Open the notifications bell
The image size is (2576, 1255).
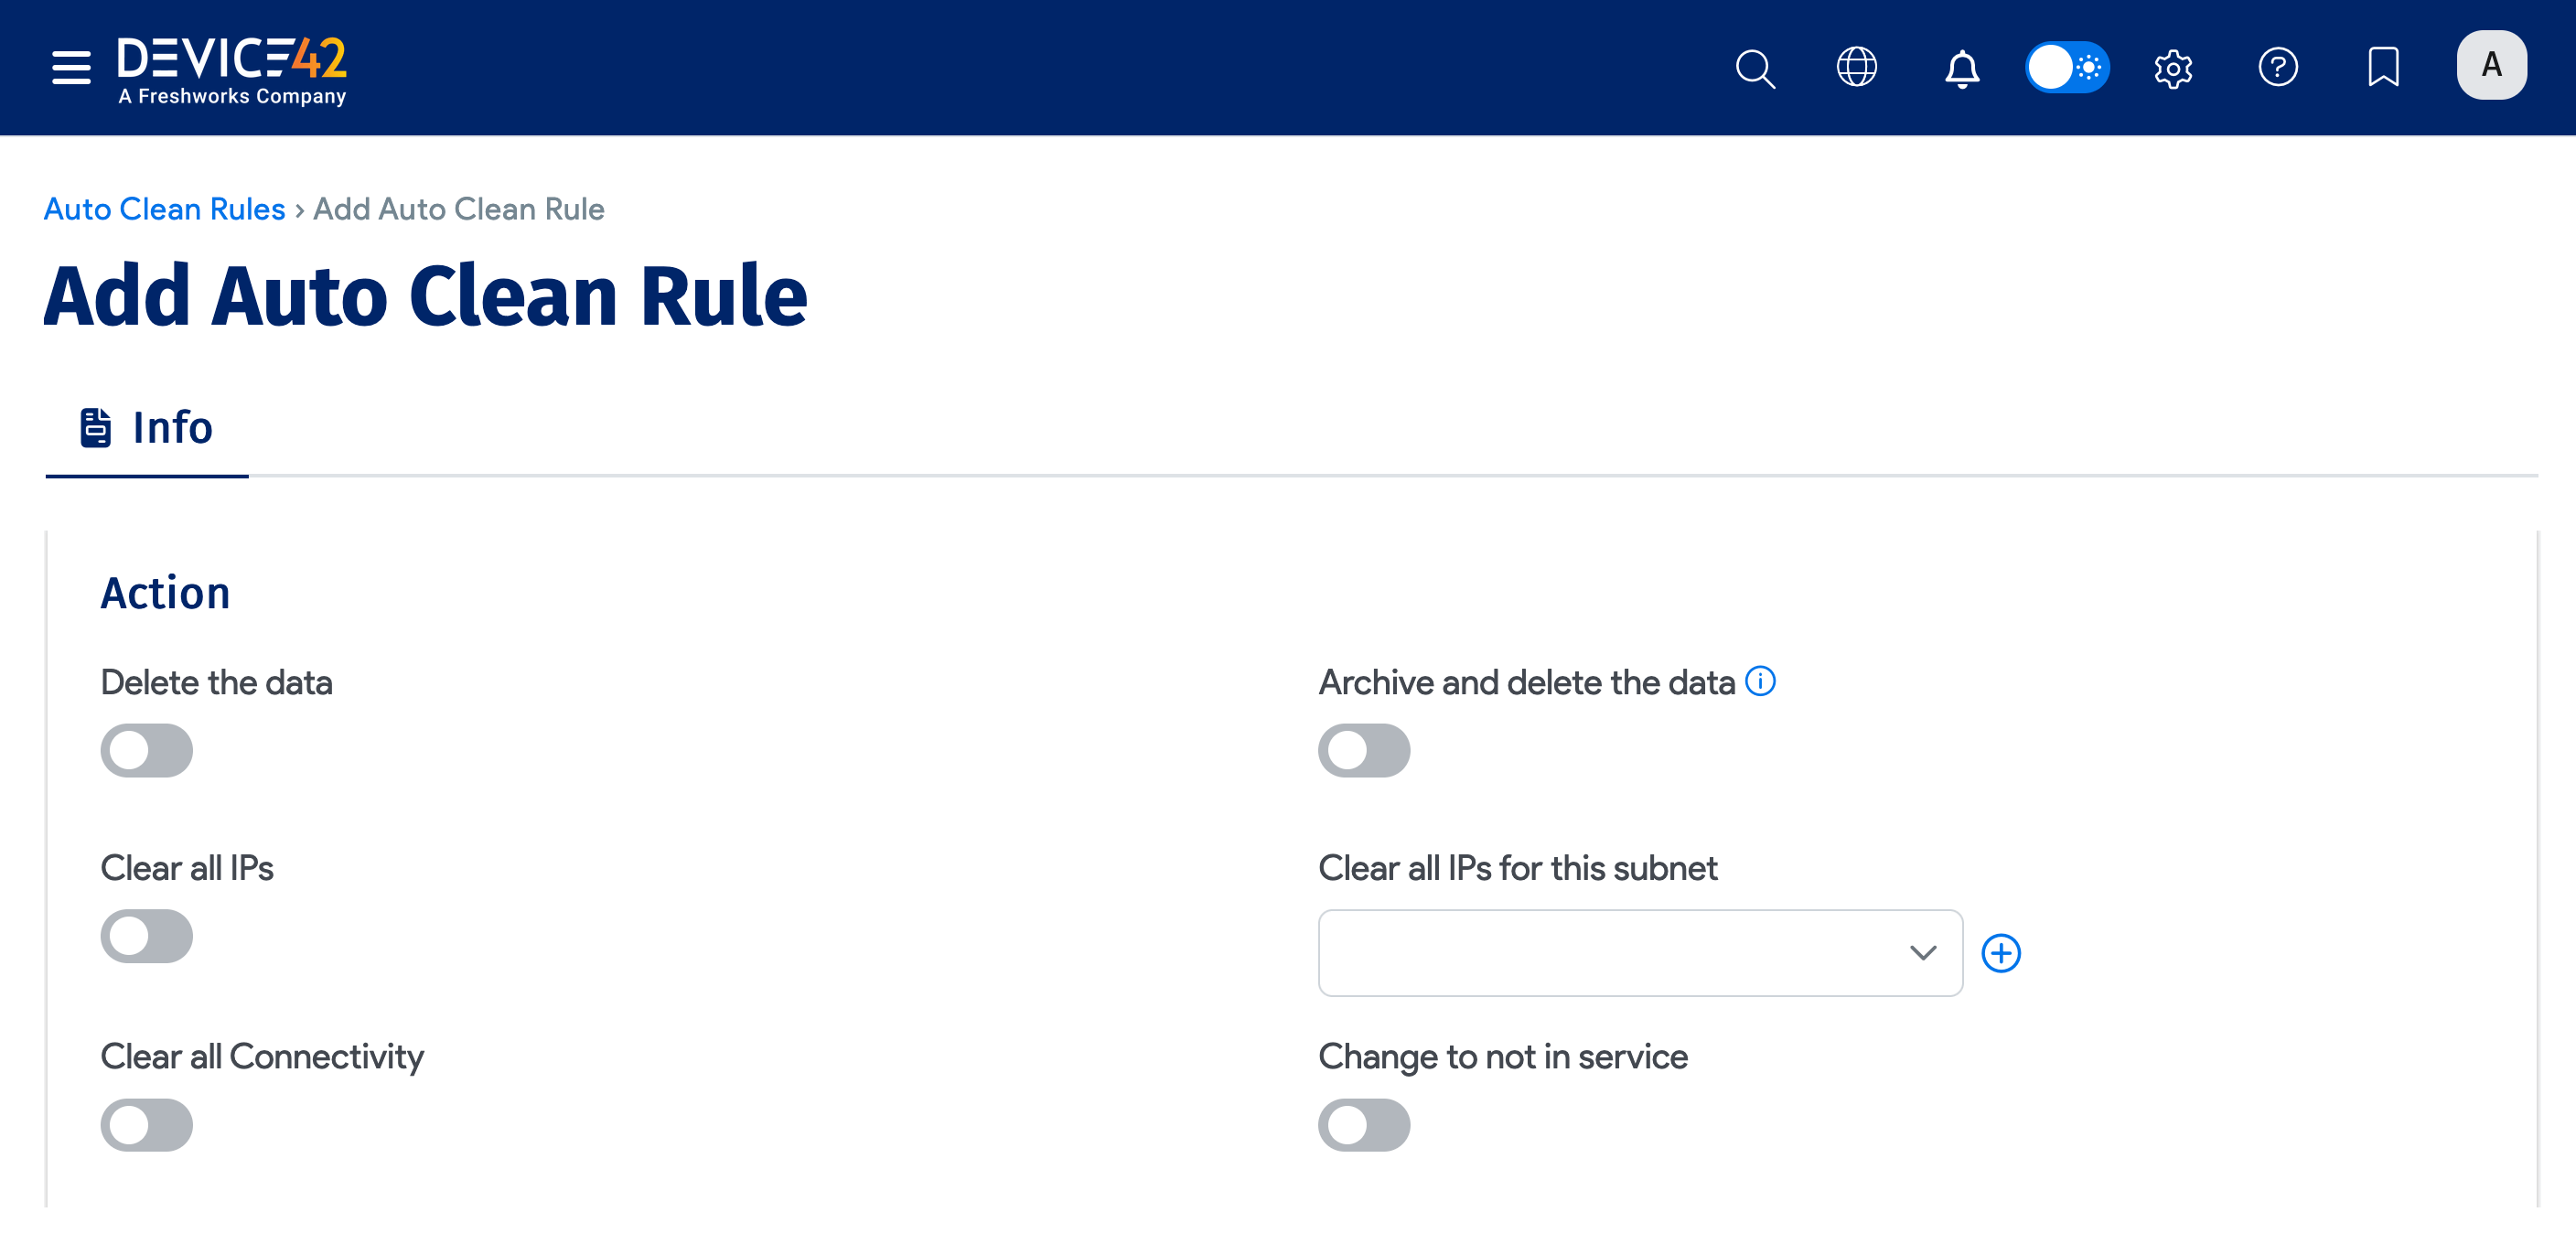click(x=1962, y=68)
